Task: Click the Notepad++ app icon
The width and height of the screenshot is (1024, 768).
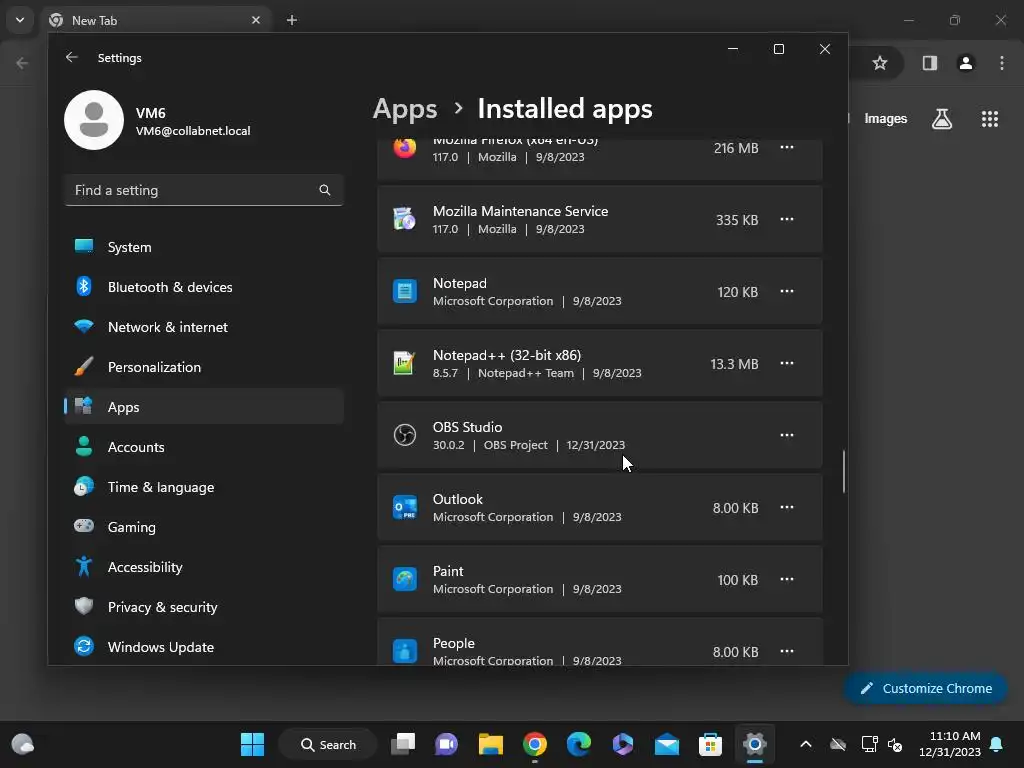Action: (405, 363)
